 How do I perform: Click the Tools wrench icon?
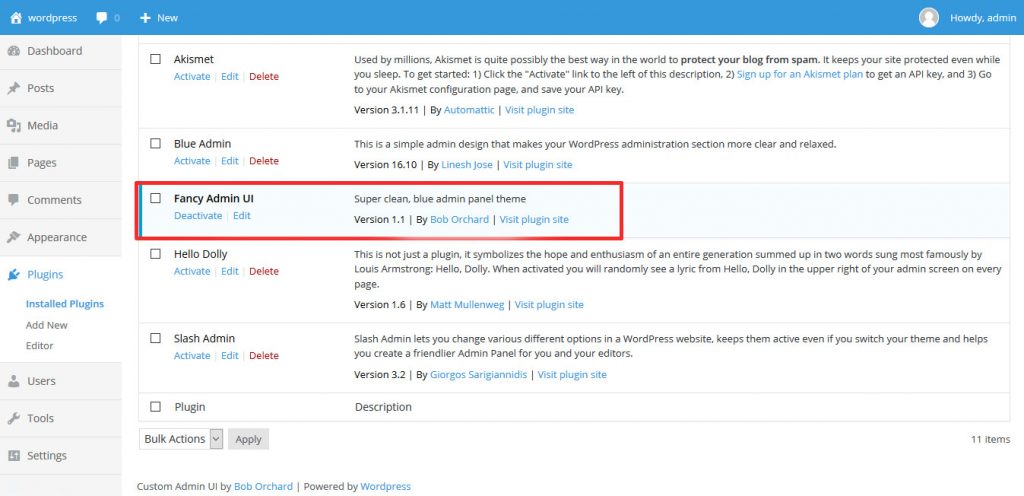coord(14,419)
